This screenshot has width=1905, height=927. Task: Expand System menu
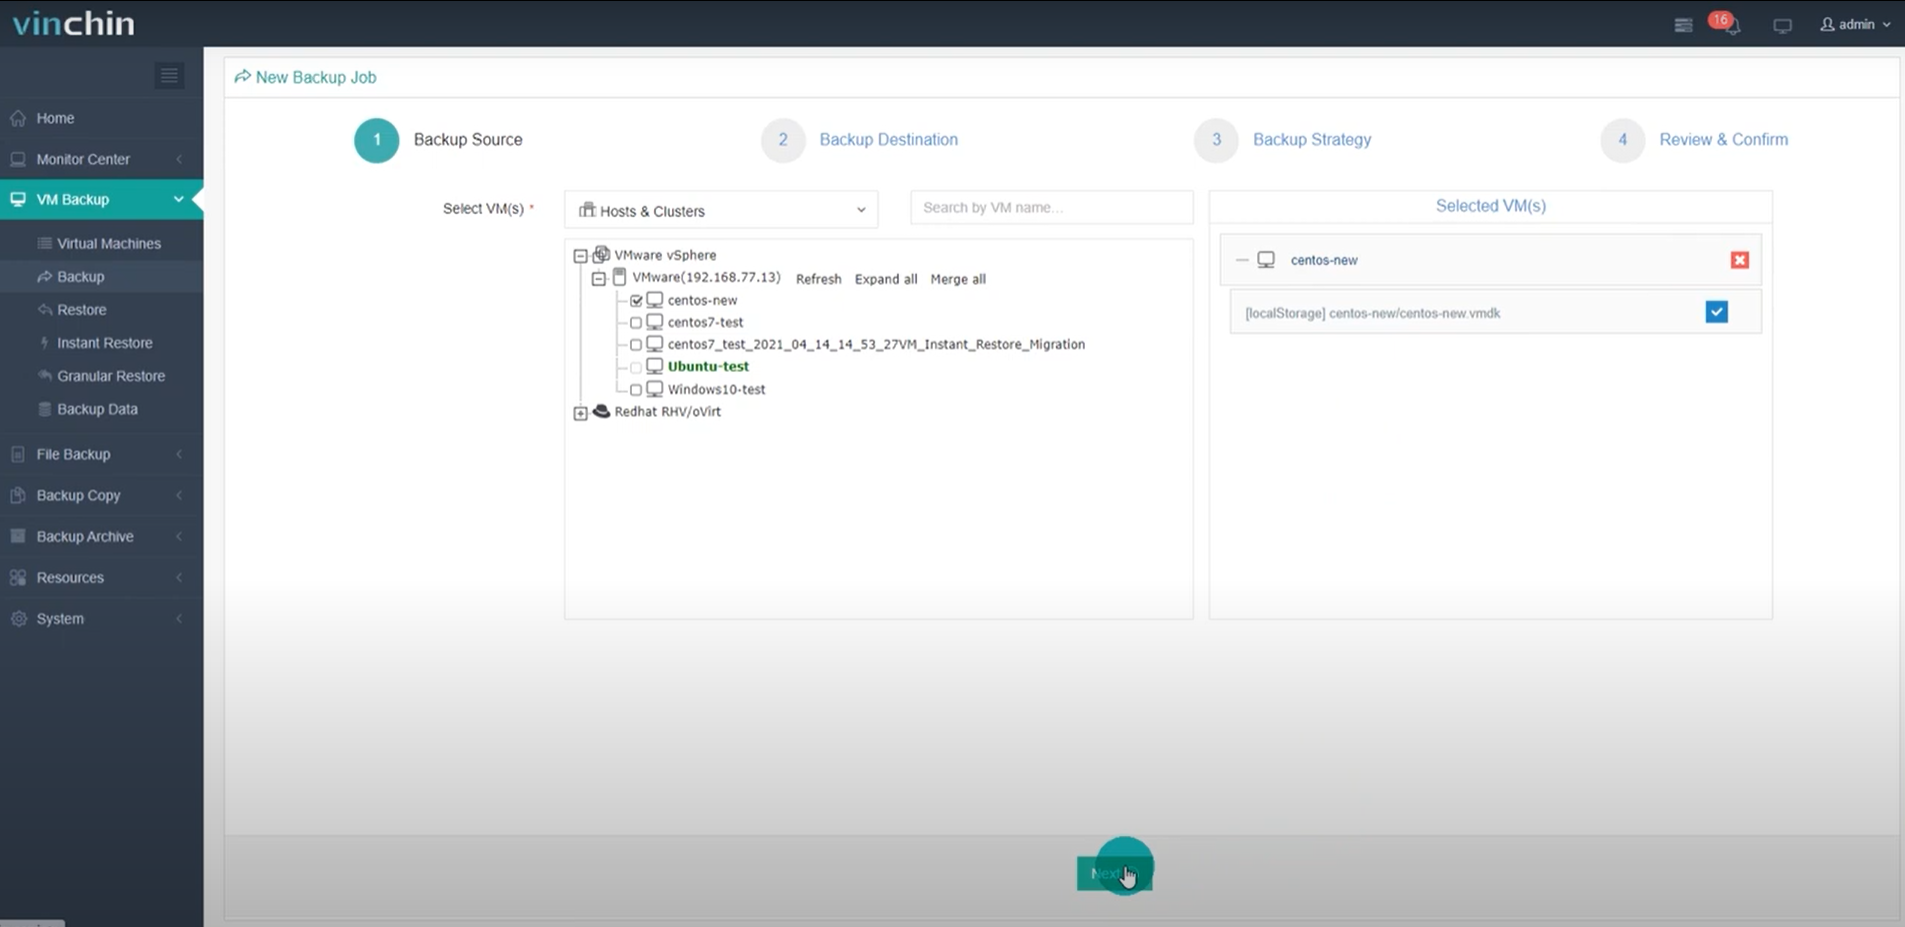(x=101, y=618)
